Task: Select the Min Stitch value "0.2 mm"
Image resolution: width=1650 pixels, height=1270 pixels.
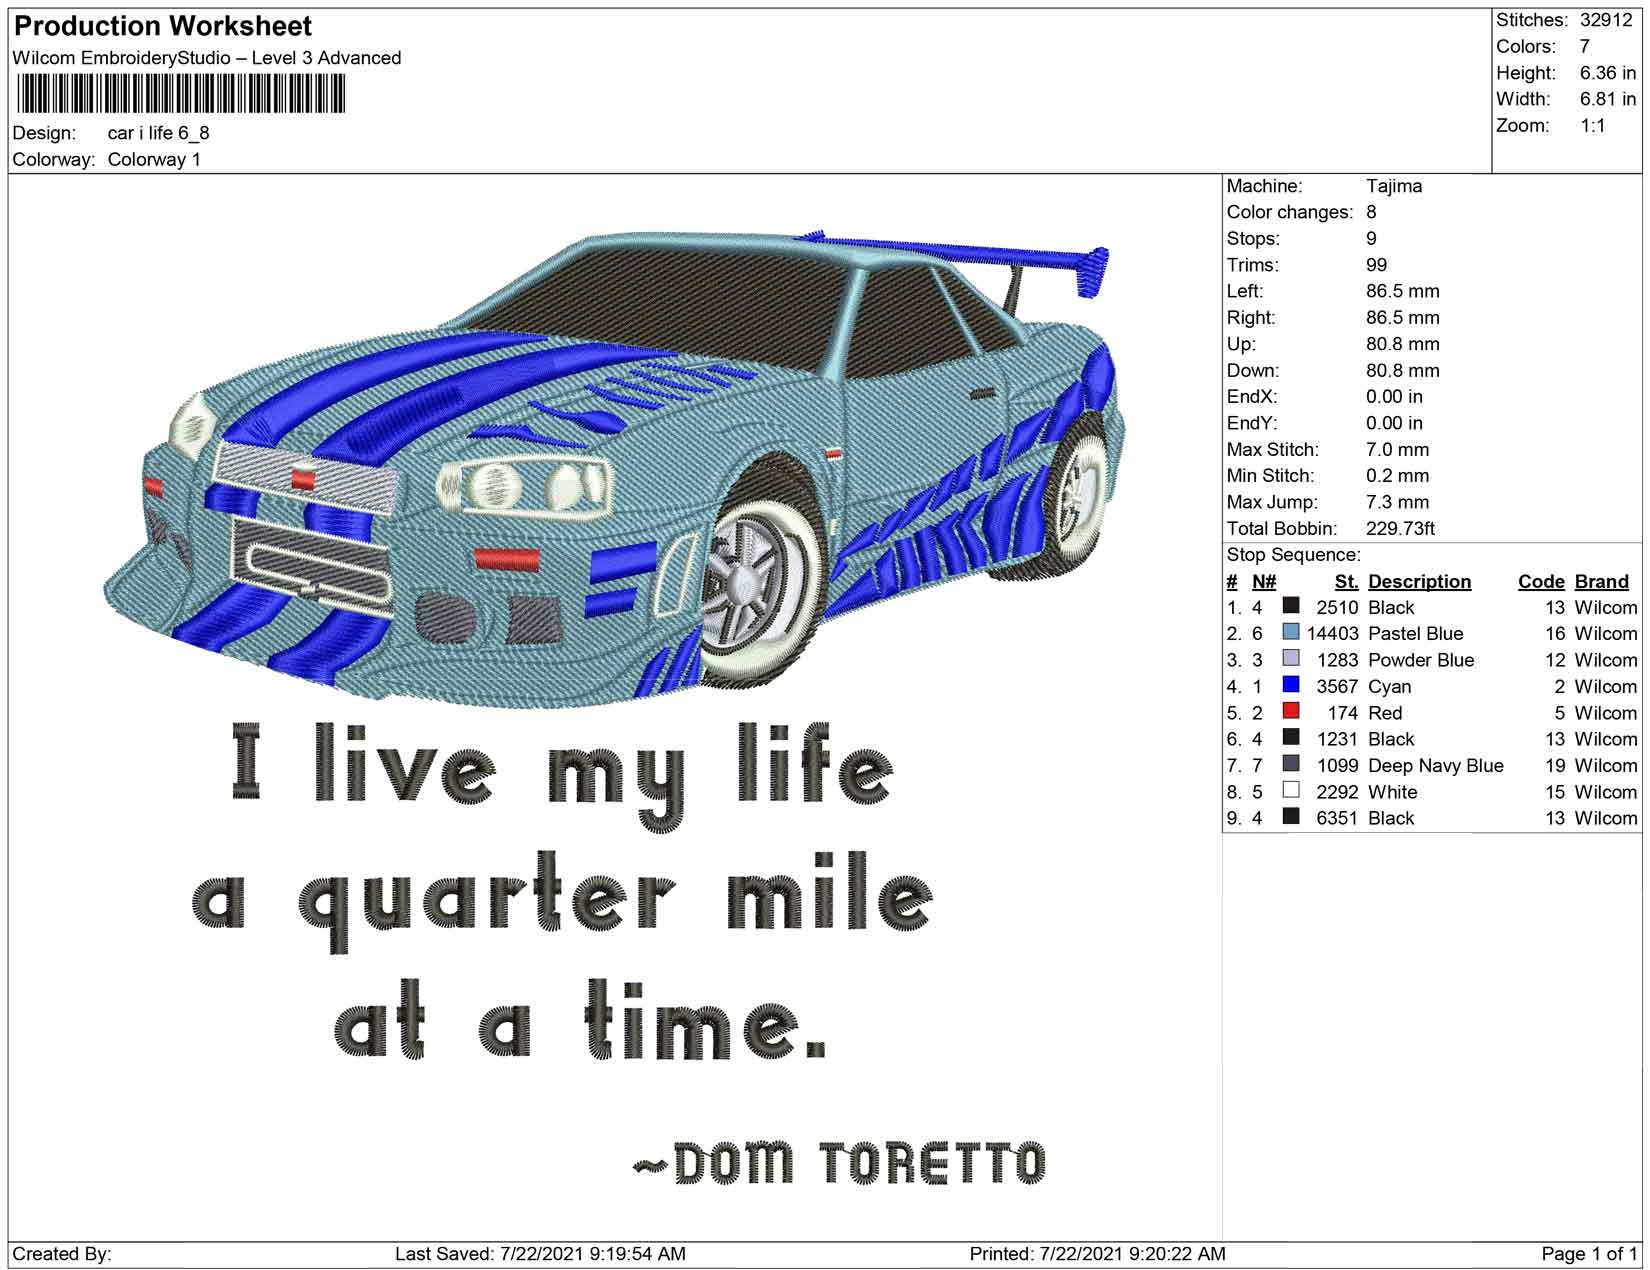Action: (x=1398, y=476)
